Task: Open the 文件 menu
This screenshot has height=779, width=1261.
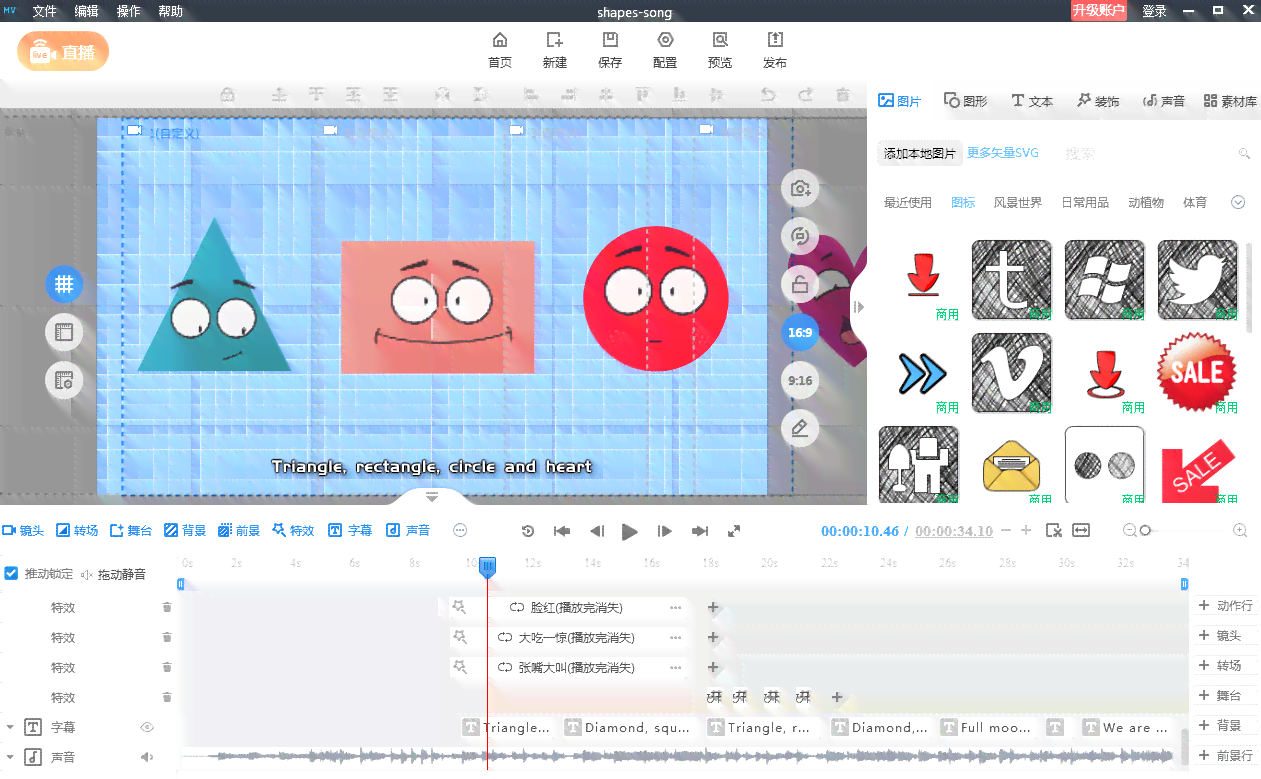Action: 45,12
